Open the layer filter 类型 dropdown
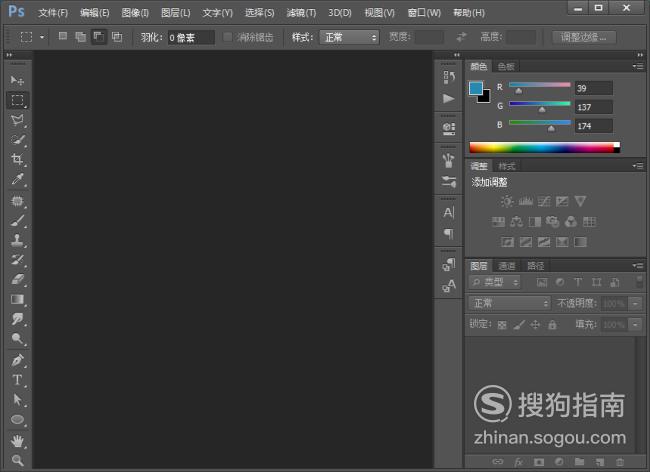Viewport: 650px width, 472px height. pos(495,282)
